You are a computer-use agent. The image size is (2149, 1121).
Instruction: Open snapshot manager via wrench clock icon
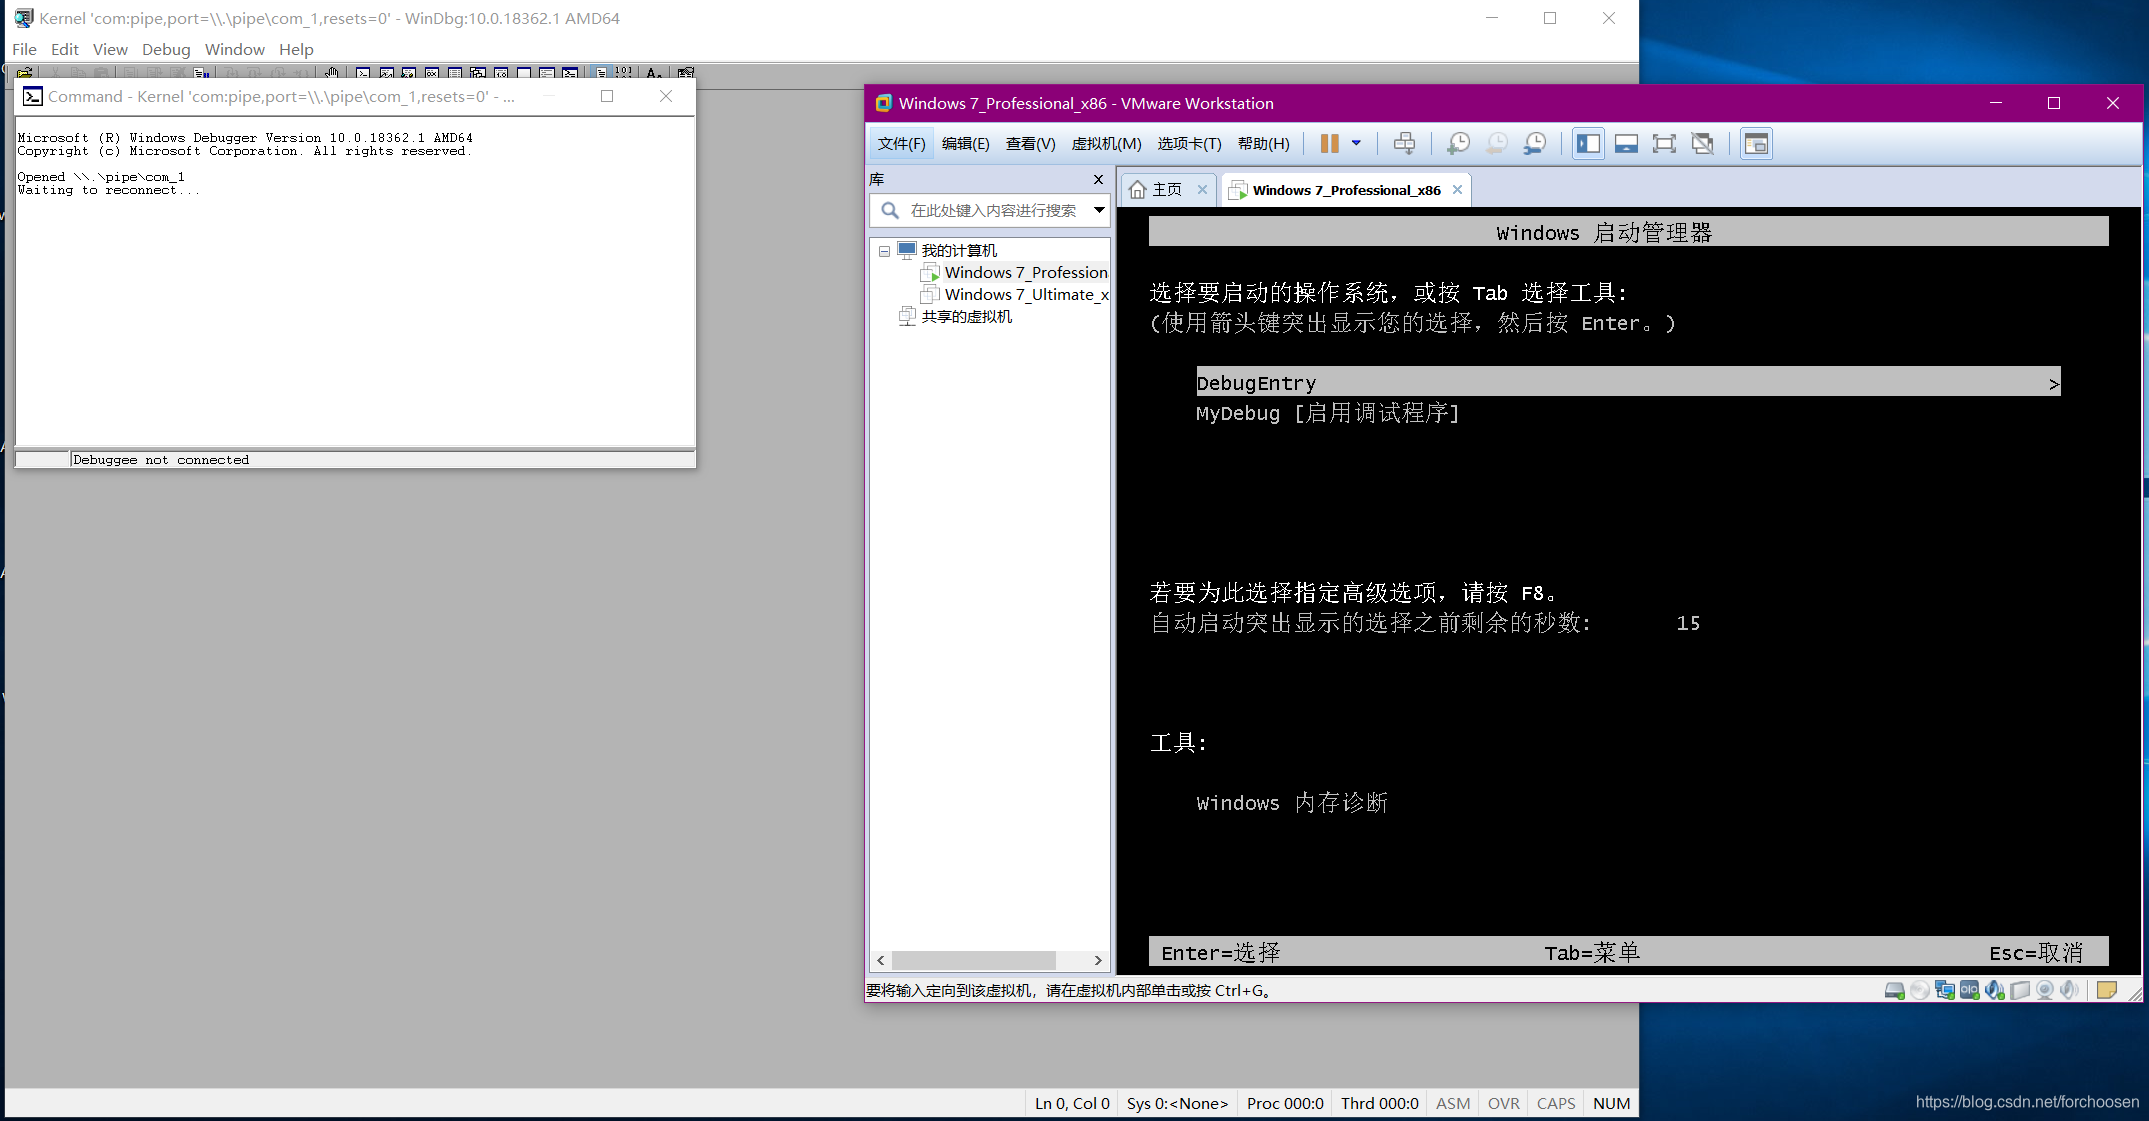click(1535, 143)
